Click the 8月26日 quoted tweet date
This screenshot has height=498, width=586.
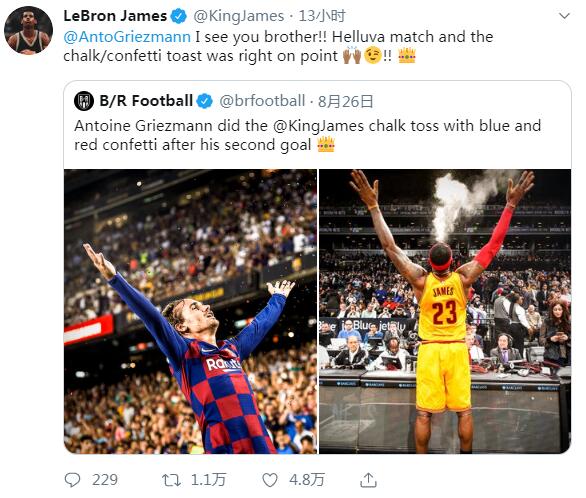346,101
